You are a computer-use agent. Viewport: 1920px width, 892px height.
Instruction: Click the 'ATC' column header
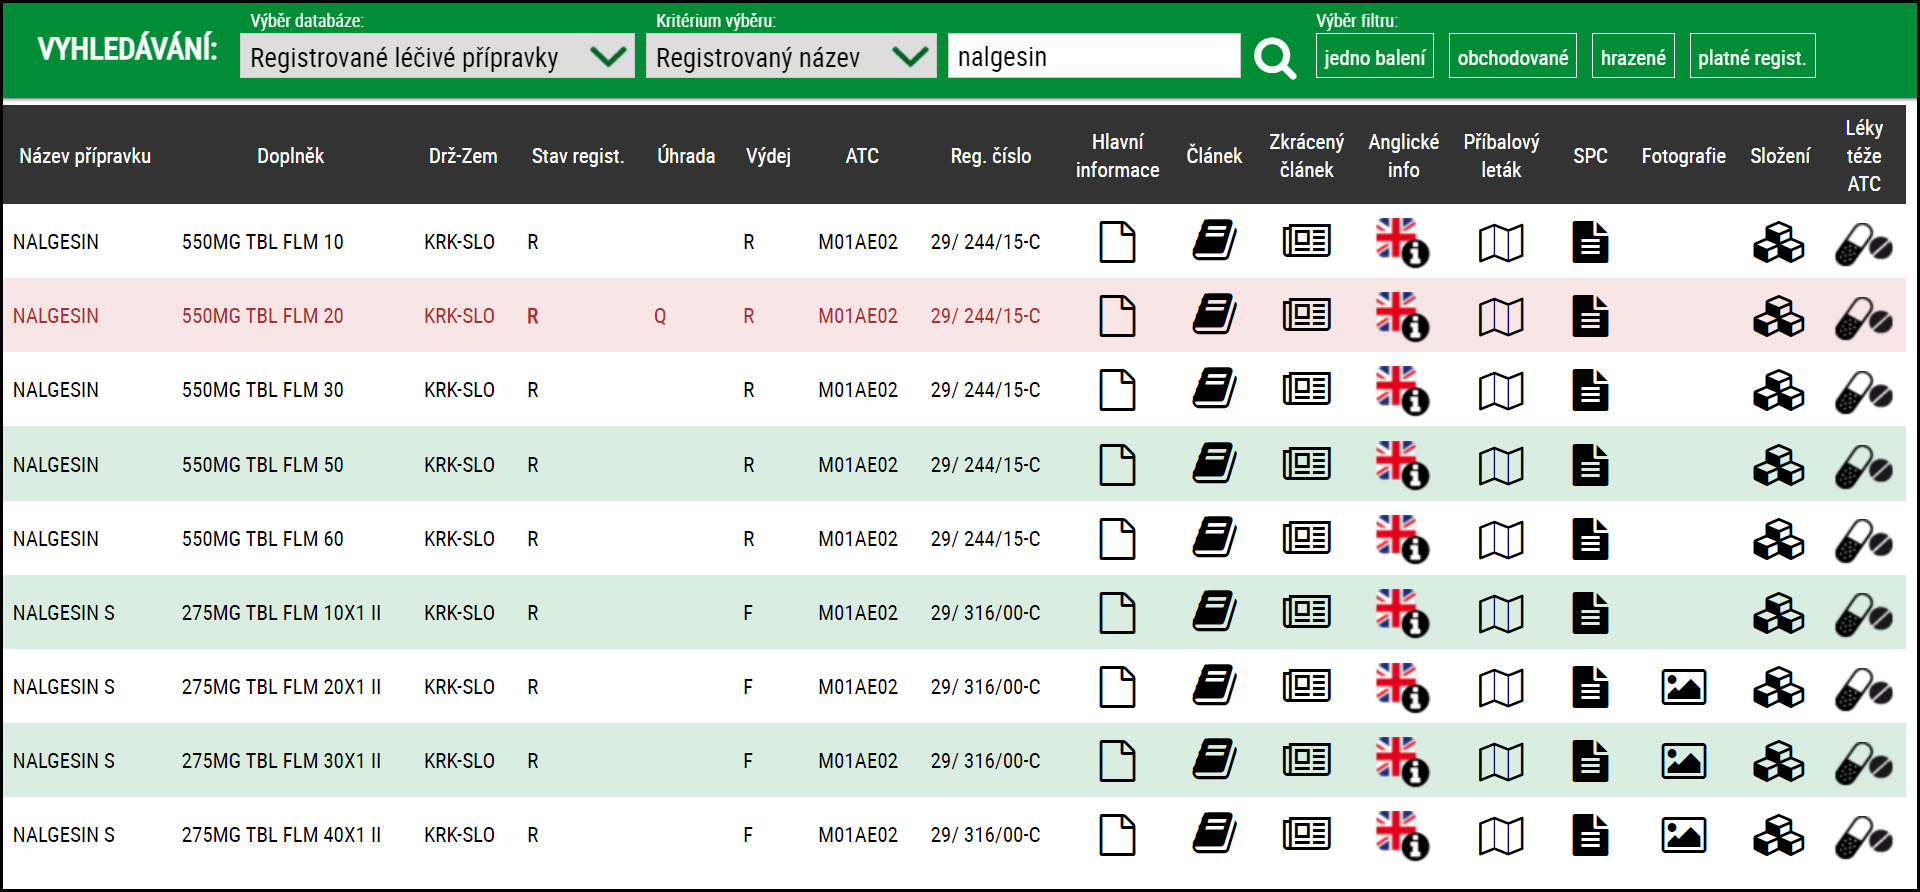[862, 156]
